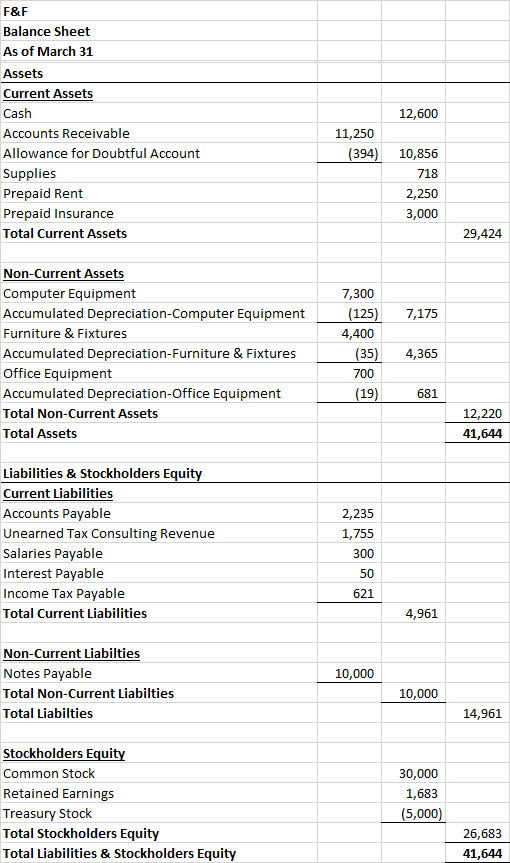Select the Accounts Receivable value 11,250
Screen dimensions: 510x863
354,134
